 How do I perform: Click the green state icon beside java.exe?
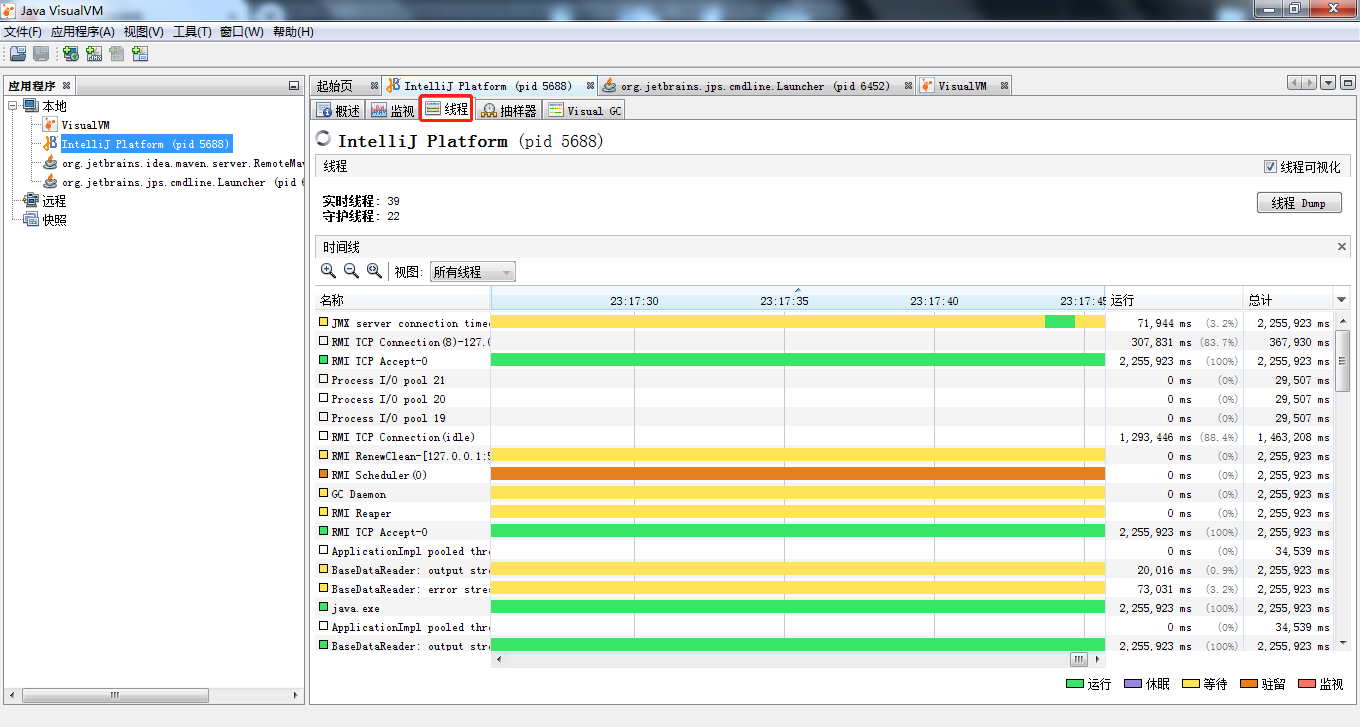(323, 607)
